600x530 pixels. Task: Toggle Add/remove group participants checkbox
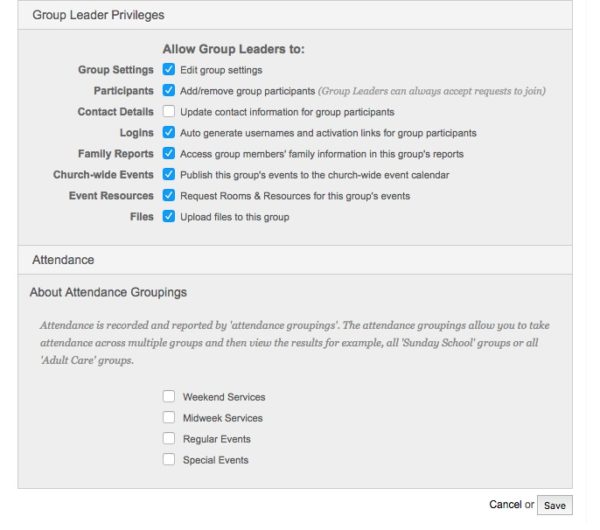[169, 91]
